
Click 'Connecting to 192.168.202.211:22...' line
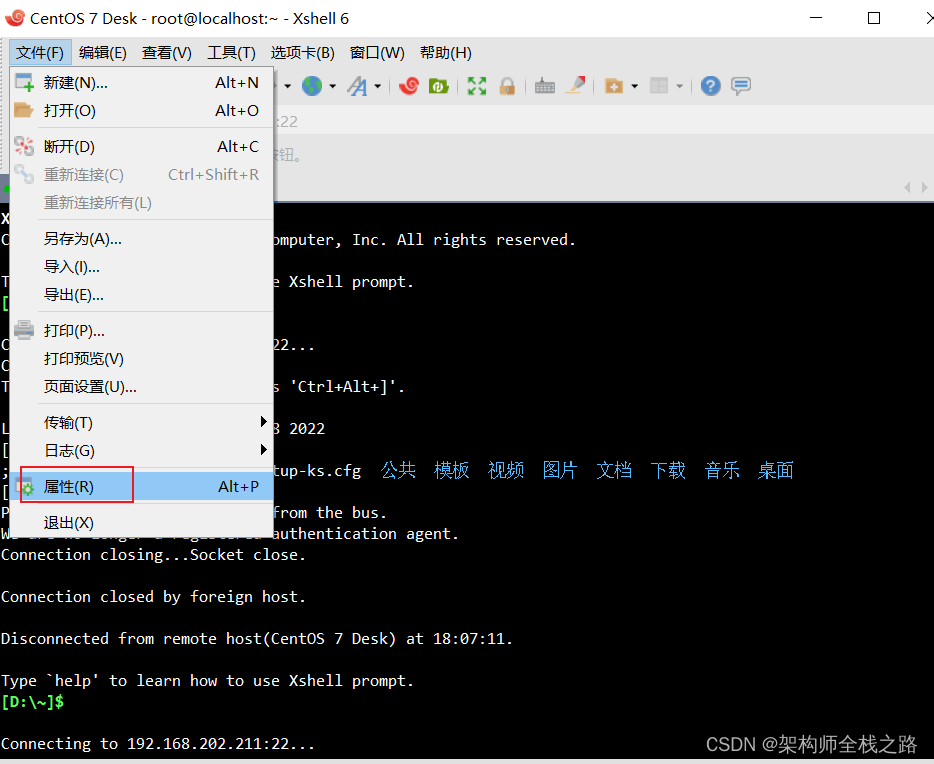(x=157, y=744)
